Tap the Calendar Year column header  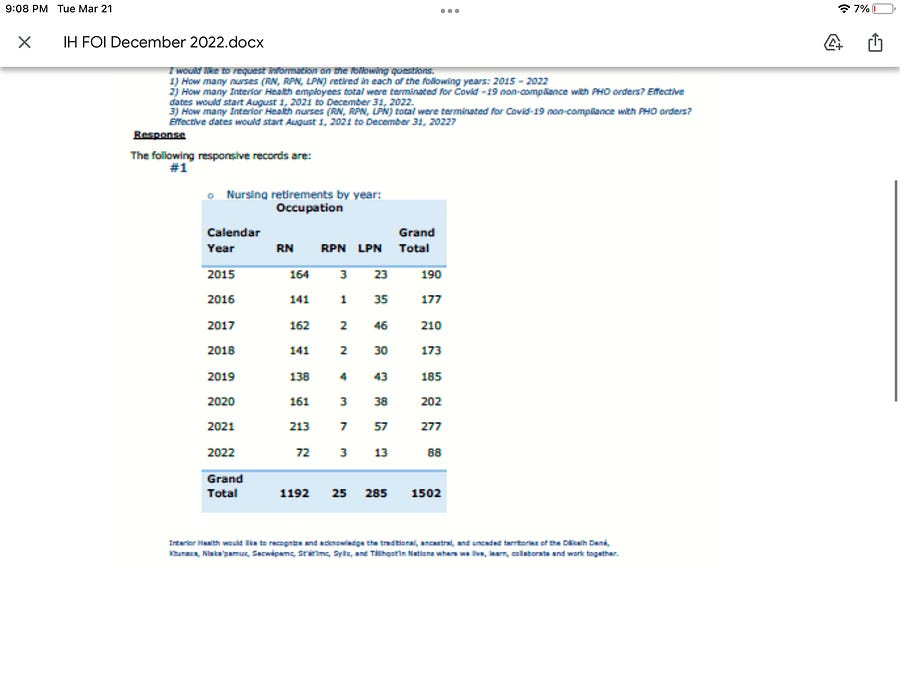[x=233, y=240]
